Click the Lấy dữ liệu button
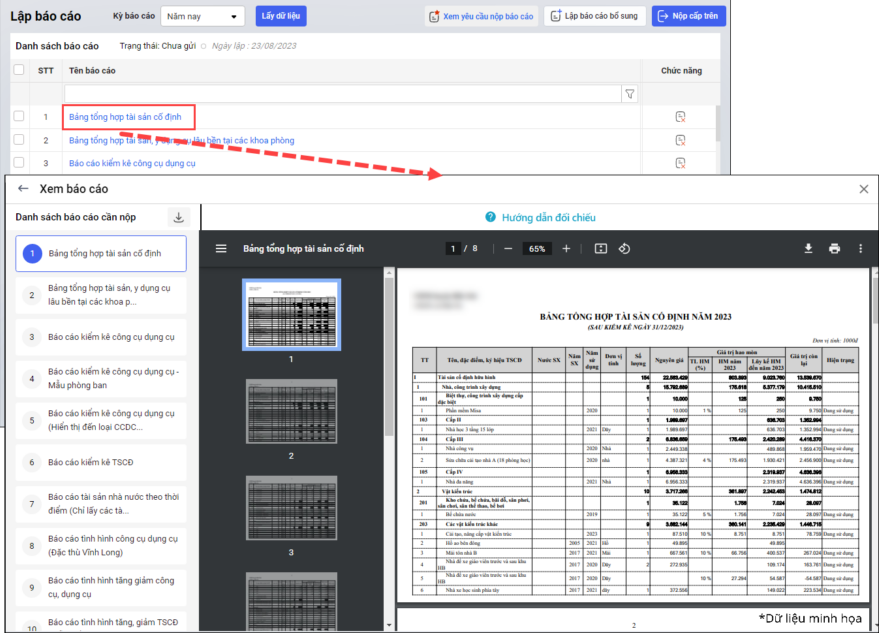 (x=280, y=16)
